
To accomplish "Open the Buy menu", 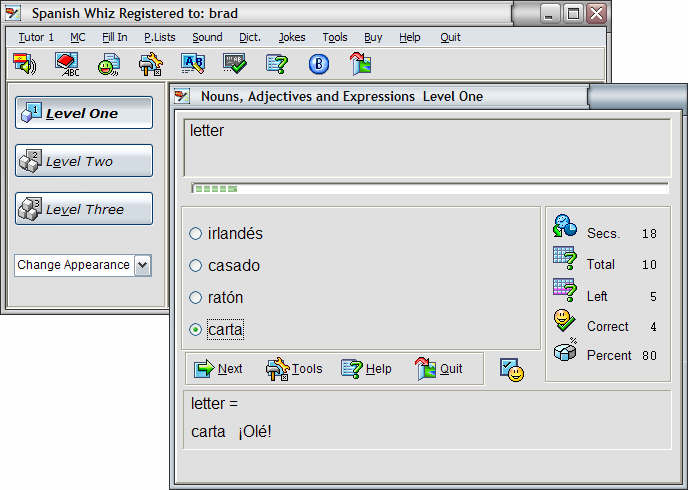I will coord(373,37).
